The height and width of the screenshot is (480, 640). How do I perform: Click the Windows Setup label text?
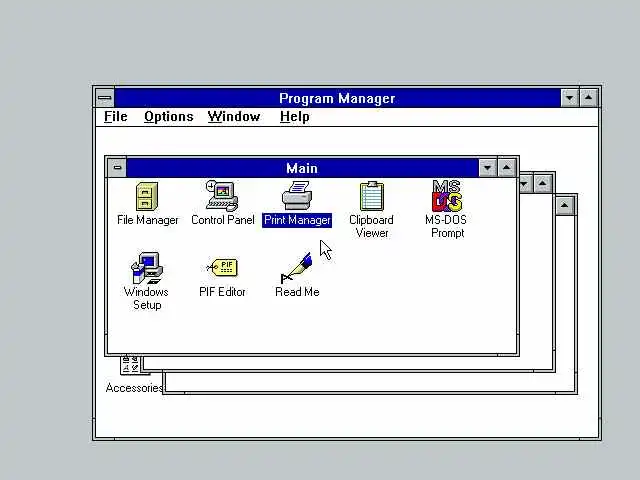tap(147, 298)
